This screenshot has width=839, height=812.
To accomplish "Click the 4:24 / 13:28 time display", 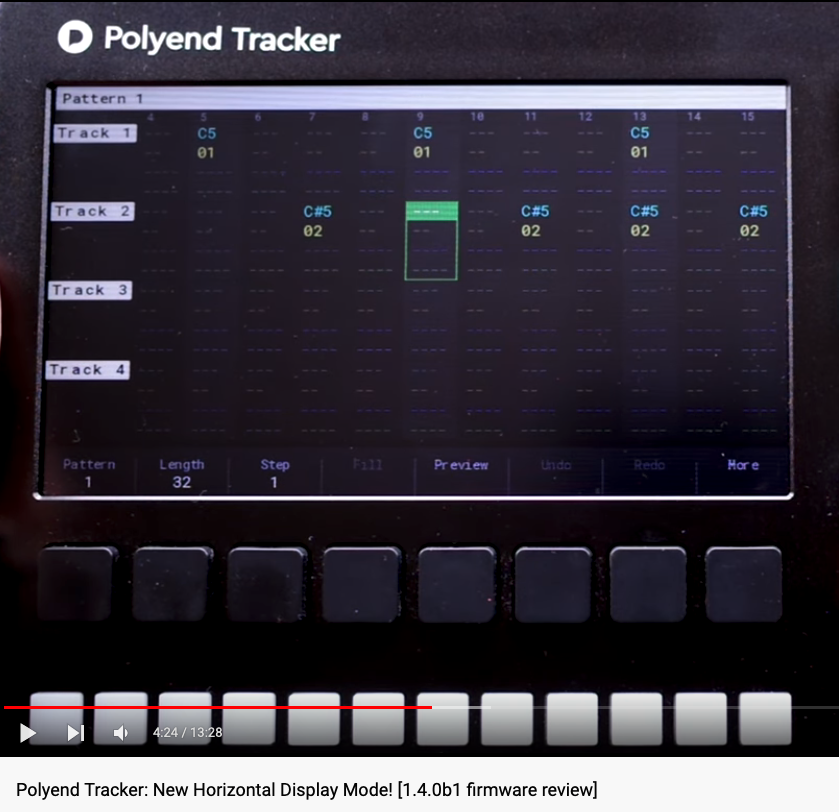I will pos(187,732).
